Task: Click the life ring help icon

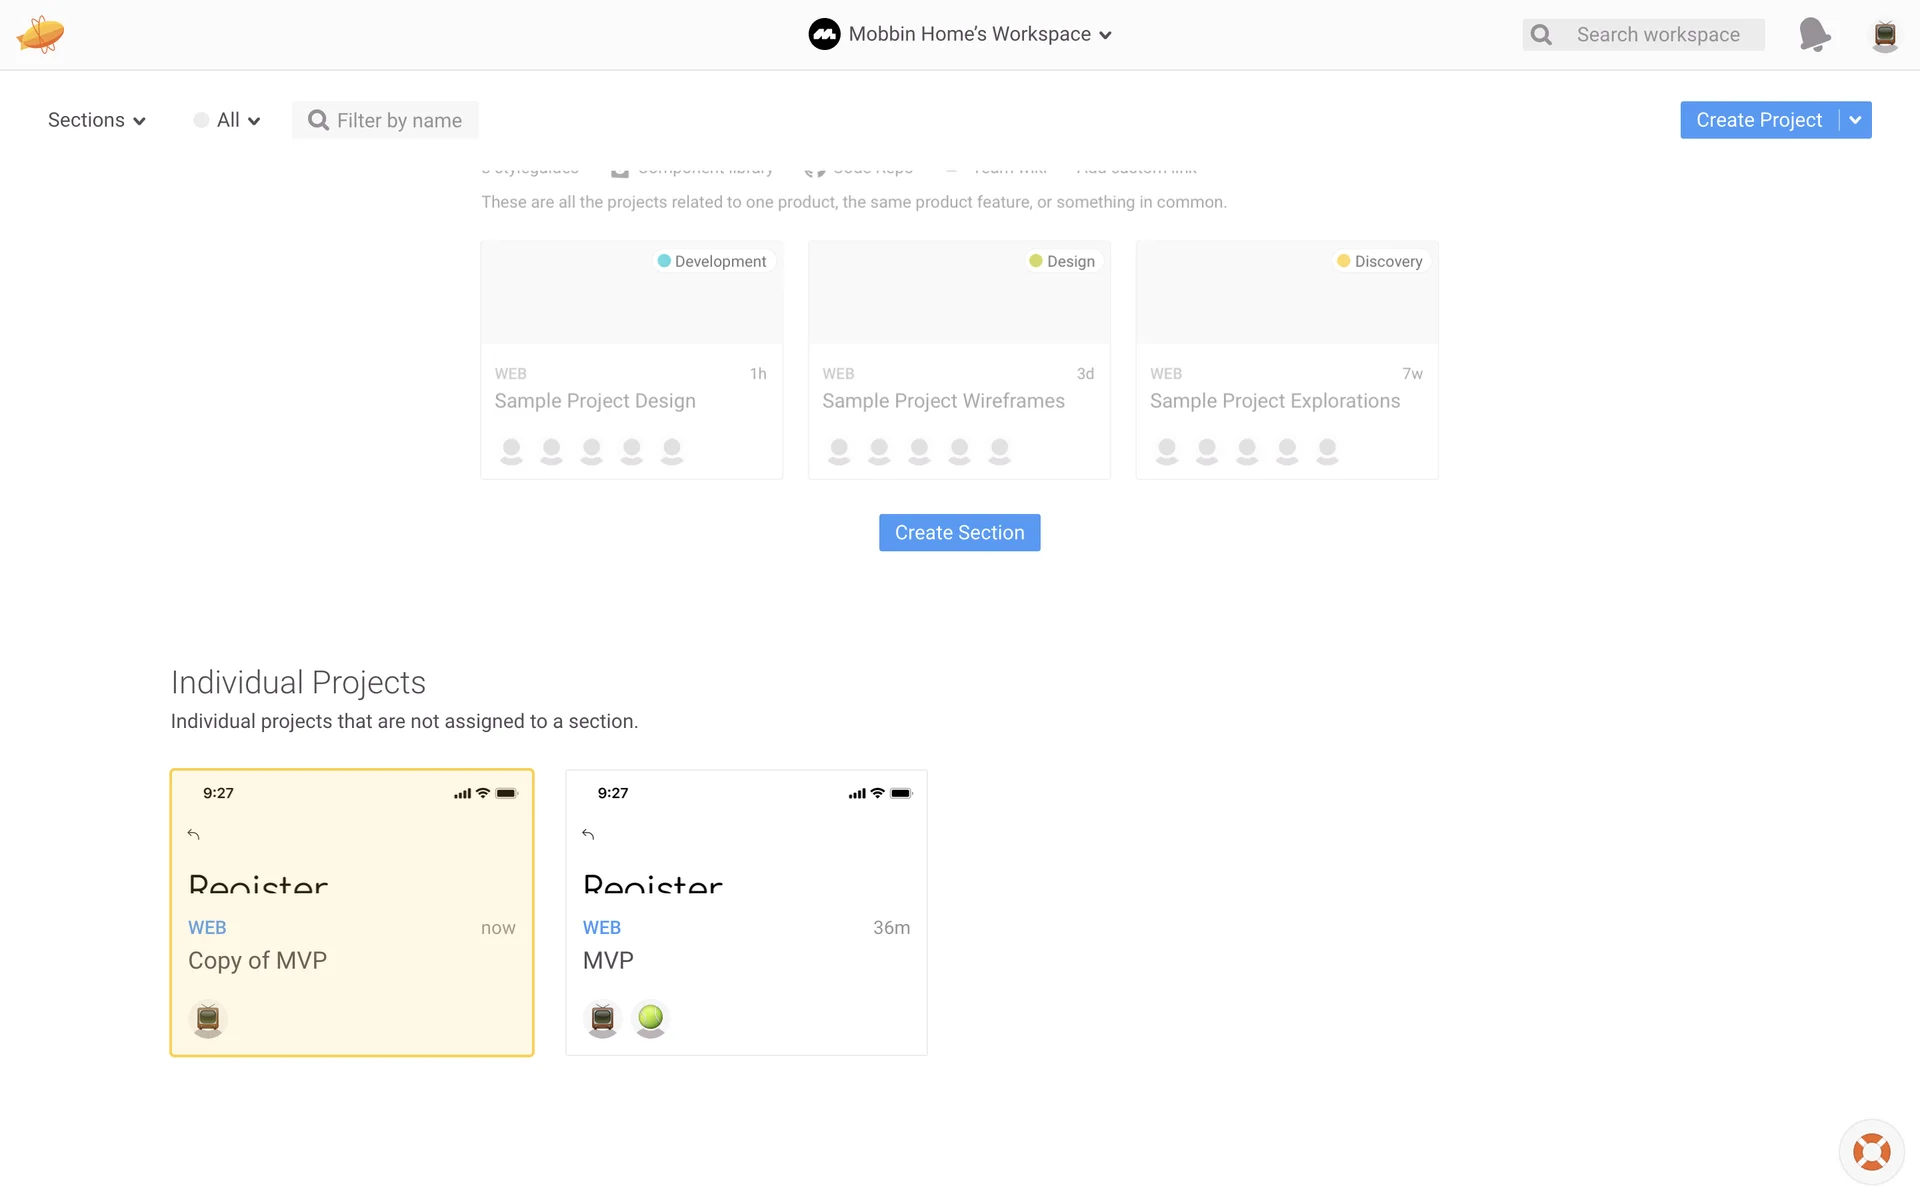Action: click(1871, 1151)
